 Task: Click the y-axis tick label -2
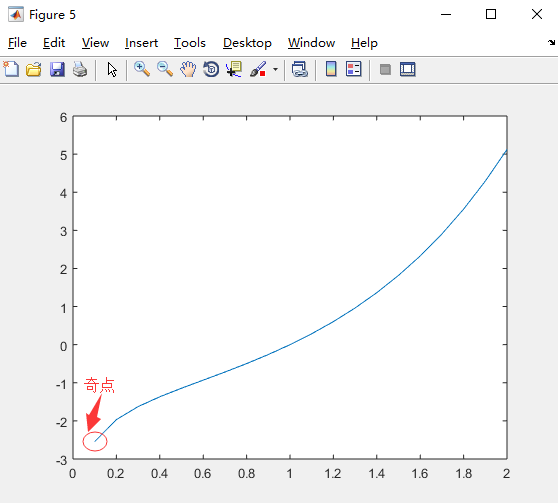[62, 422]
